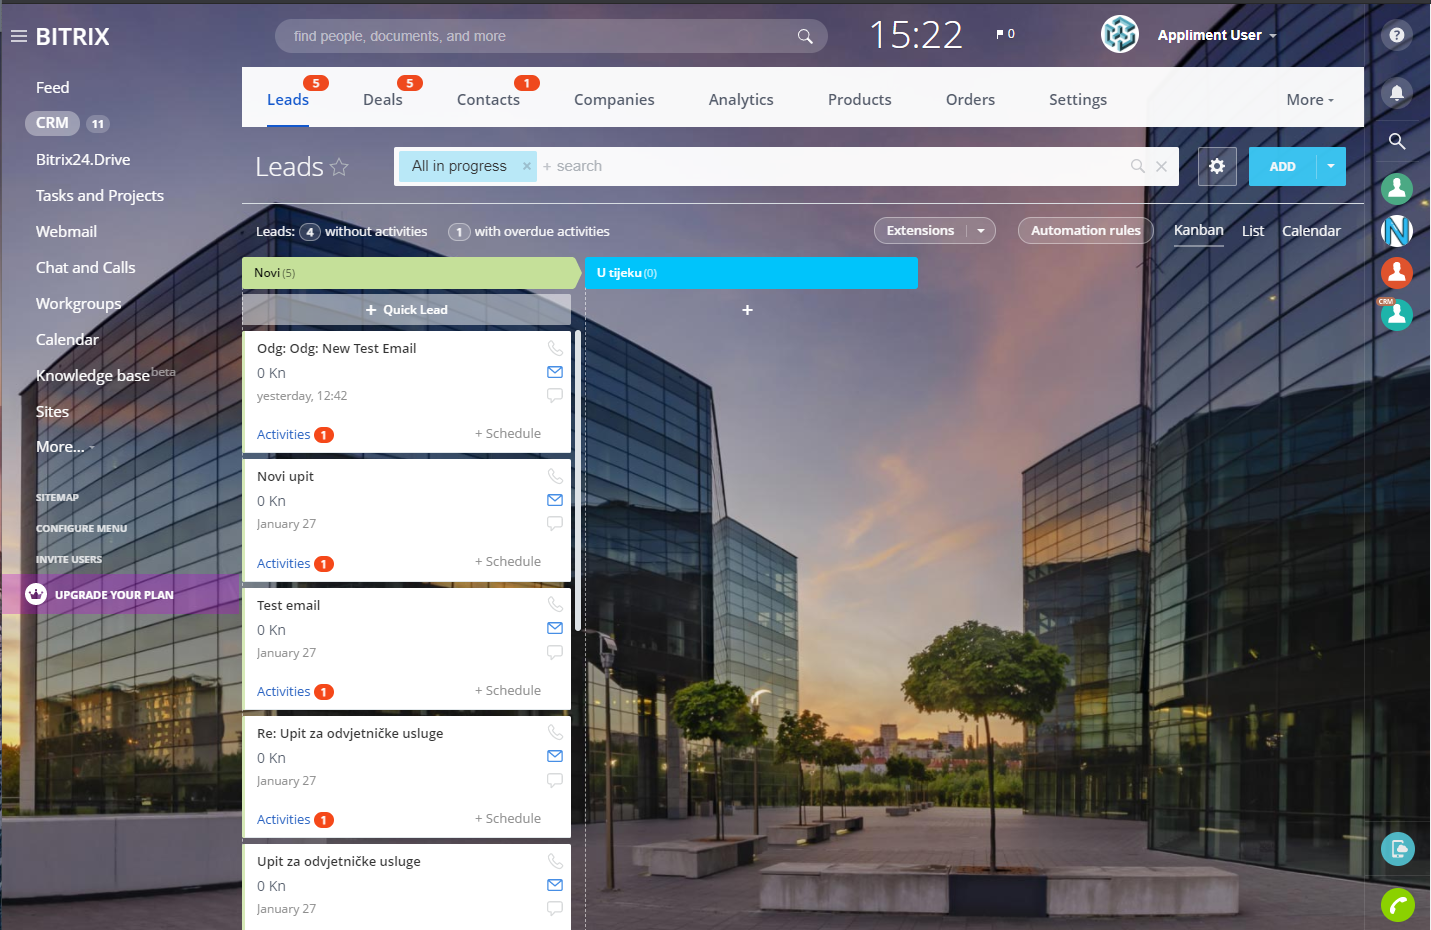Click the phone icon on the Test email card
Image resolution: width=1431 pixels, height=930 pixels.
555,604
